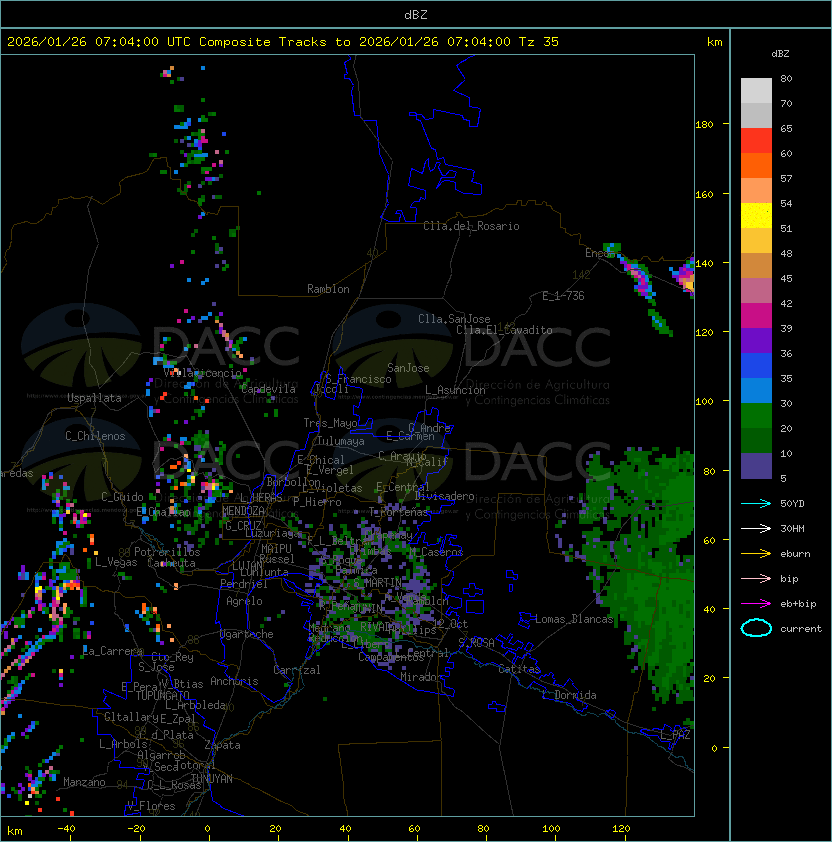
Task: Click the Mirador map label
Action: pos(421,677)
